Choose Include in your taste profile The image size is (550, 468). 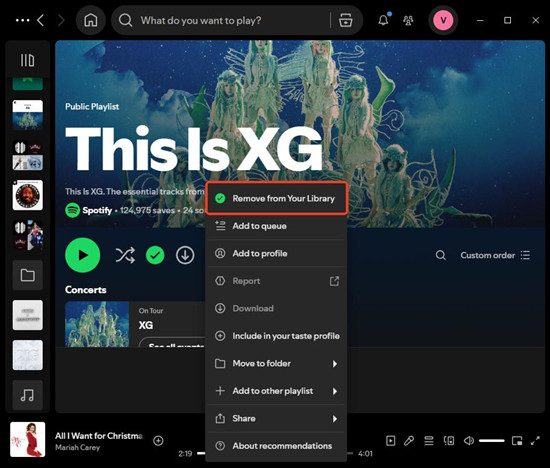(276, 336)
